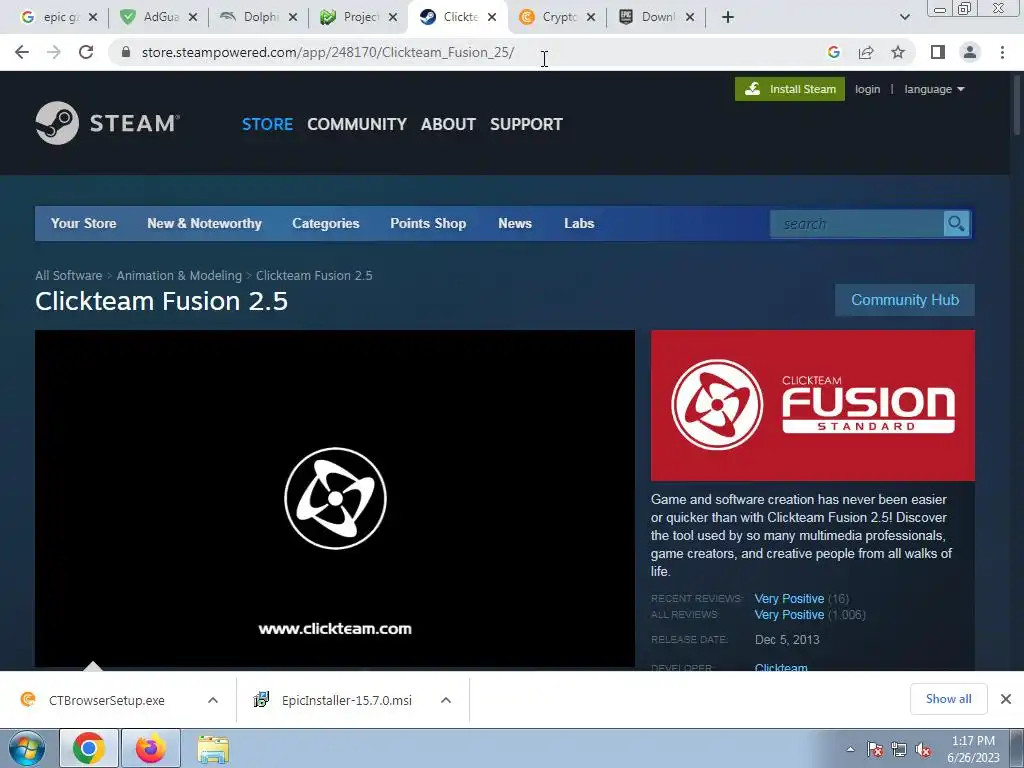Click the Steam logo

point(108,123)
